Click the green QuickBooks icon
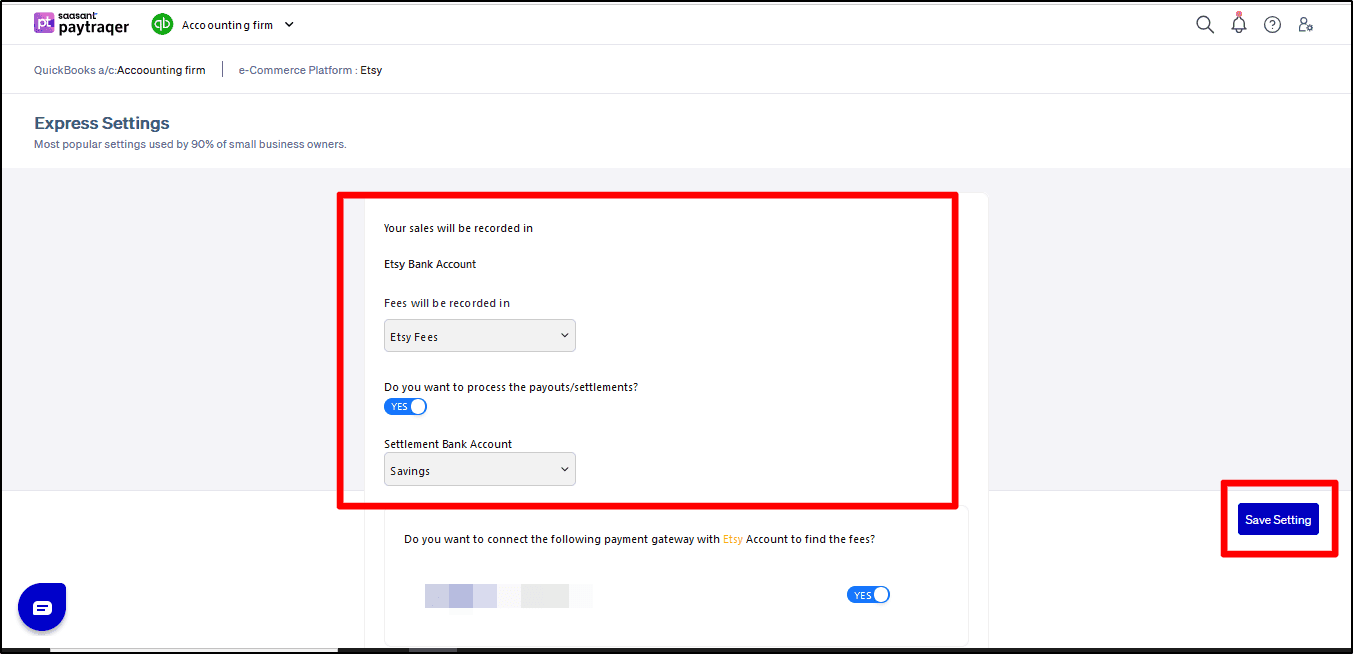 pyautogui.click(x=162, y=23)
